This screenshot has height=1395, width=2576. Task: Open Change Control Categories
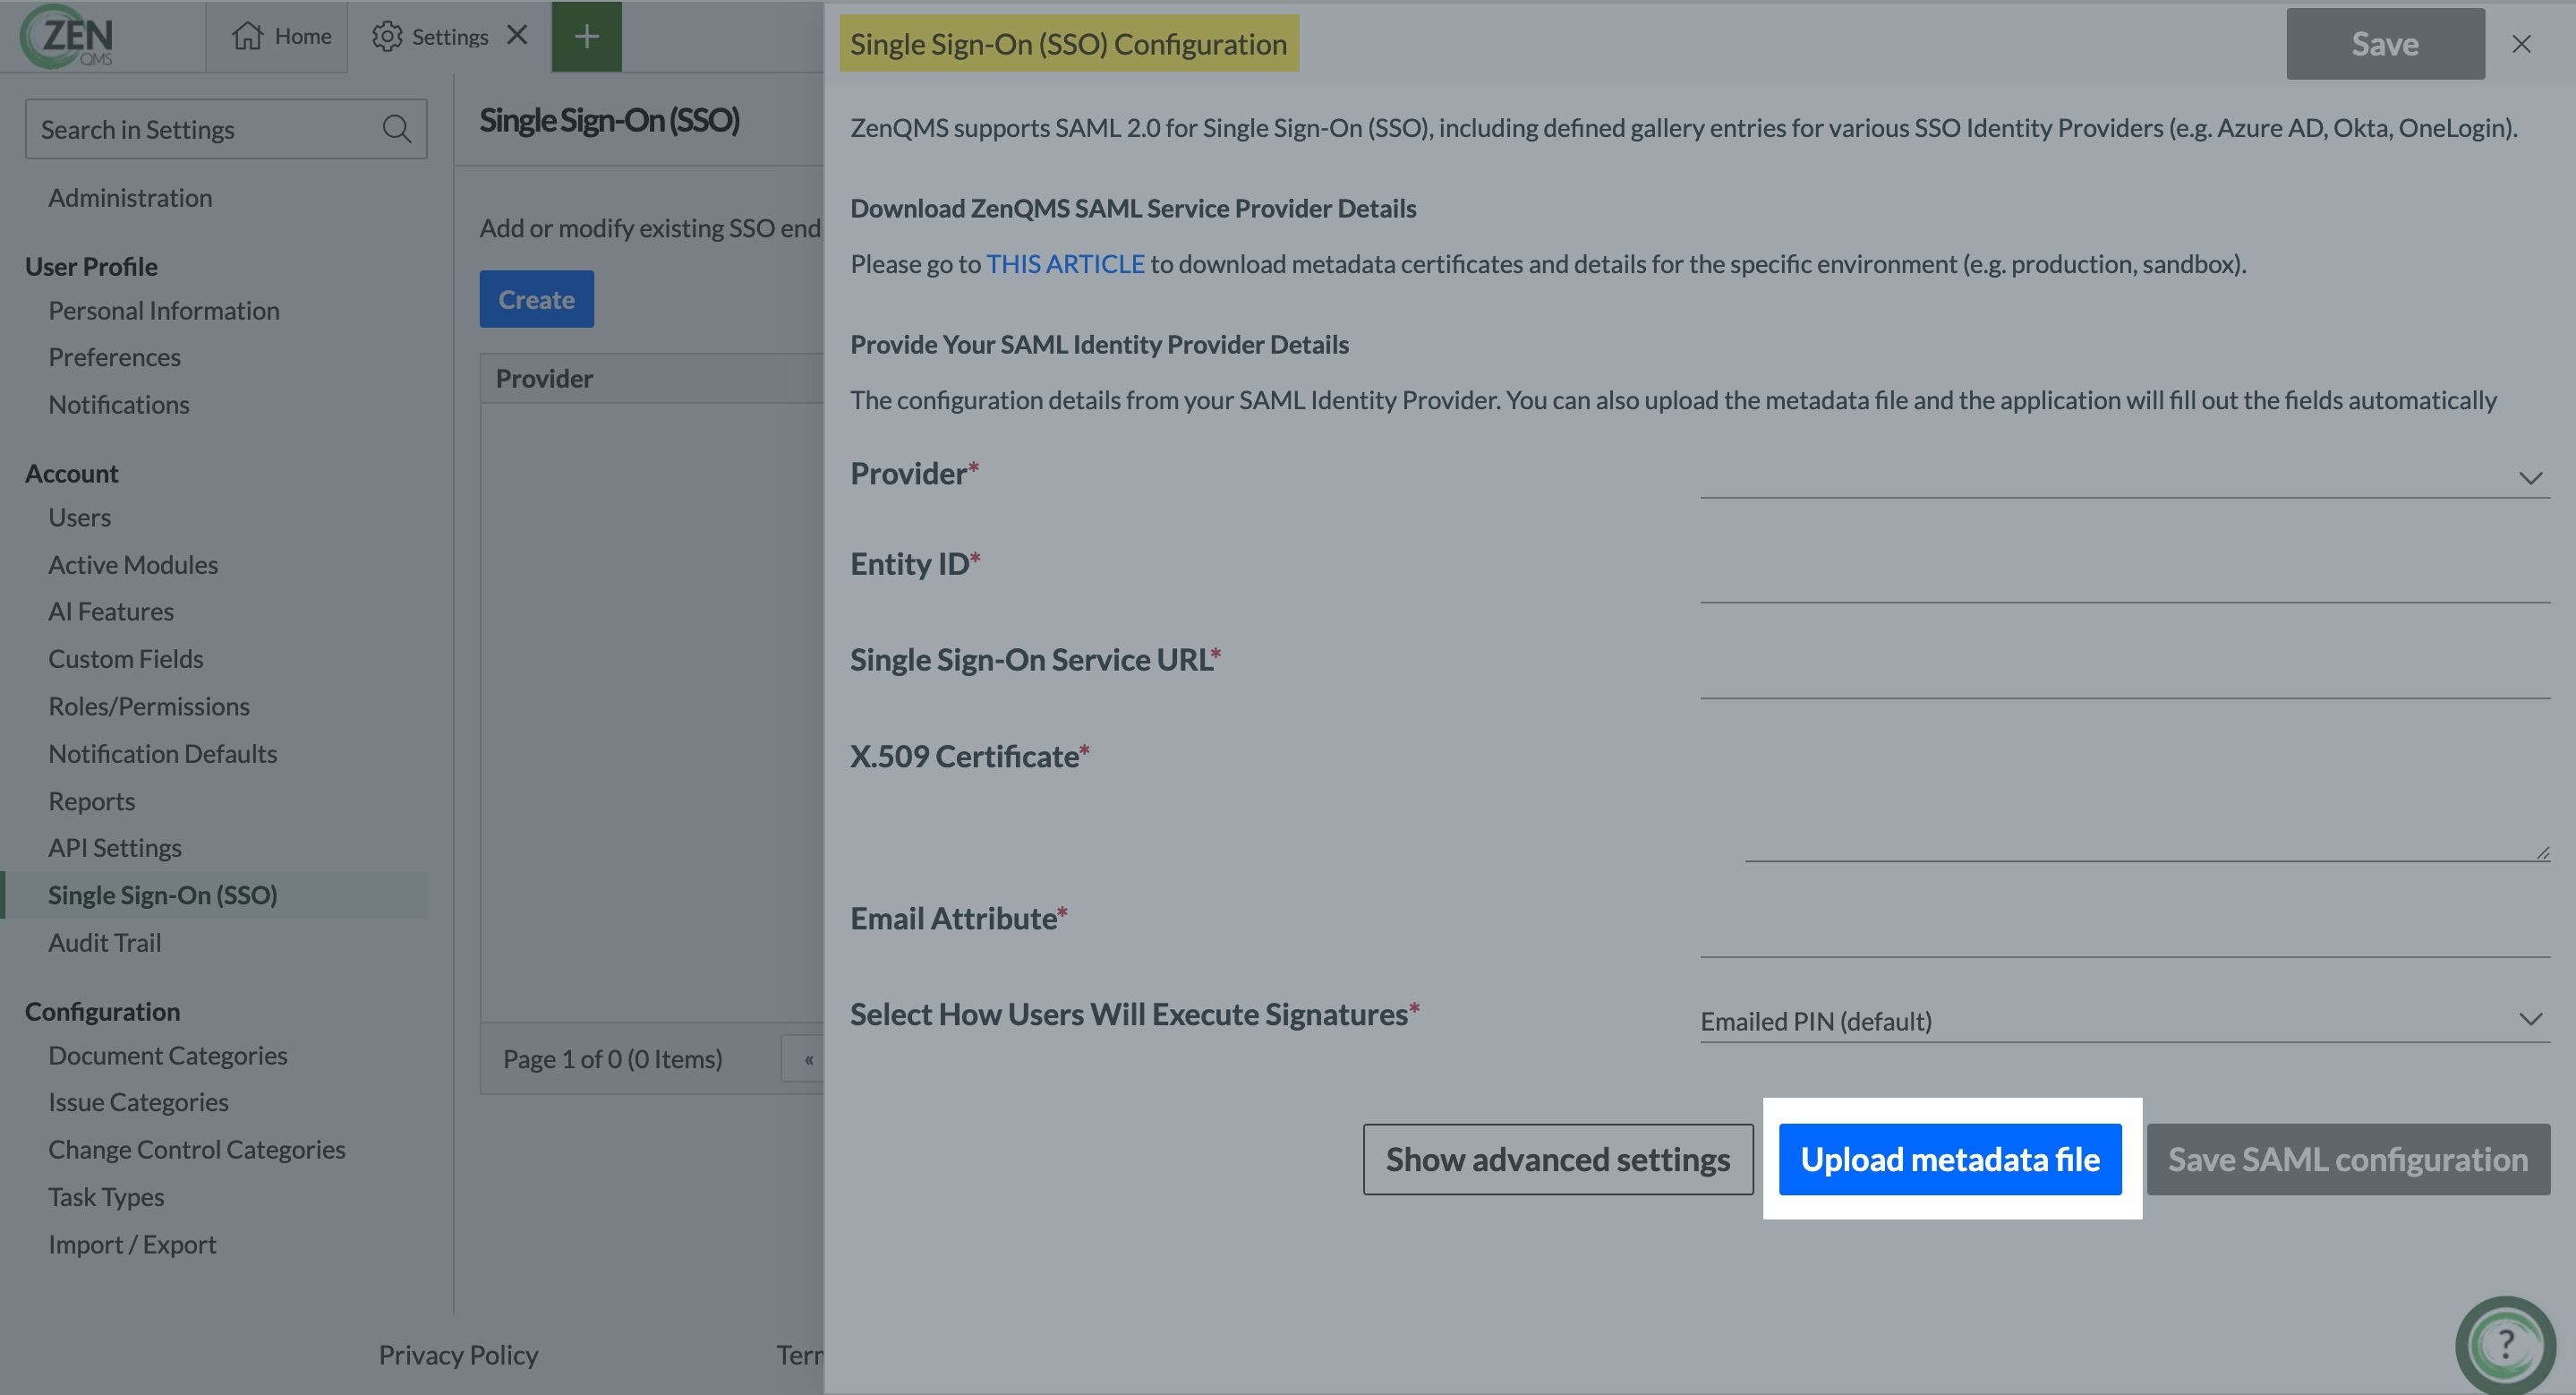pyautogui.click(x=197, y=1150)
